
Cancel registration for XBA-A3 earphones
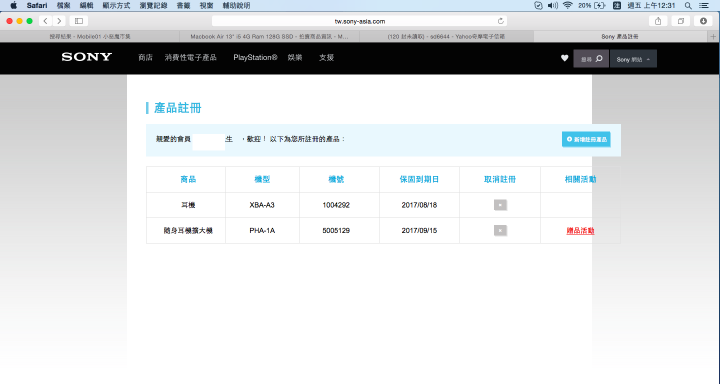pos(500,205)
